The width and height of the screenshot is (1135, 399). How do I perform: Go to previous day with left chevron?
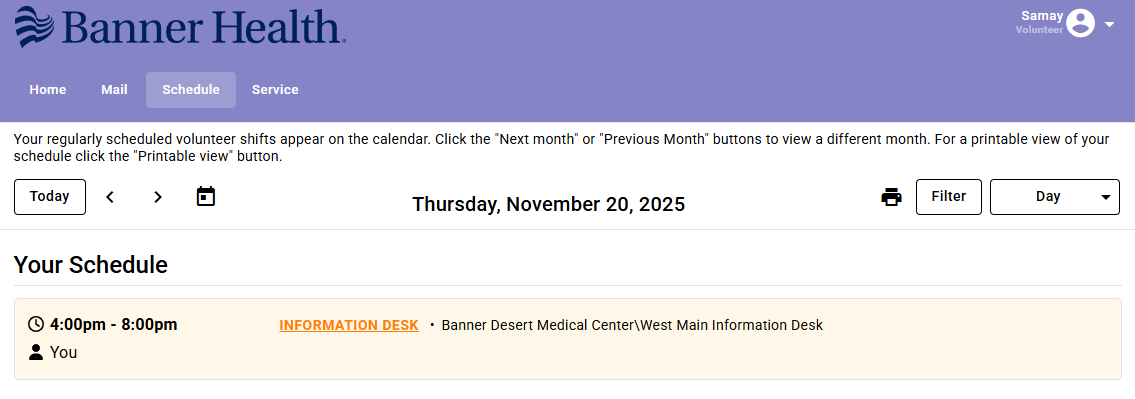[x=110, y=197]
